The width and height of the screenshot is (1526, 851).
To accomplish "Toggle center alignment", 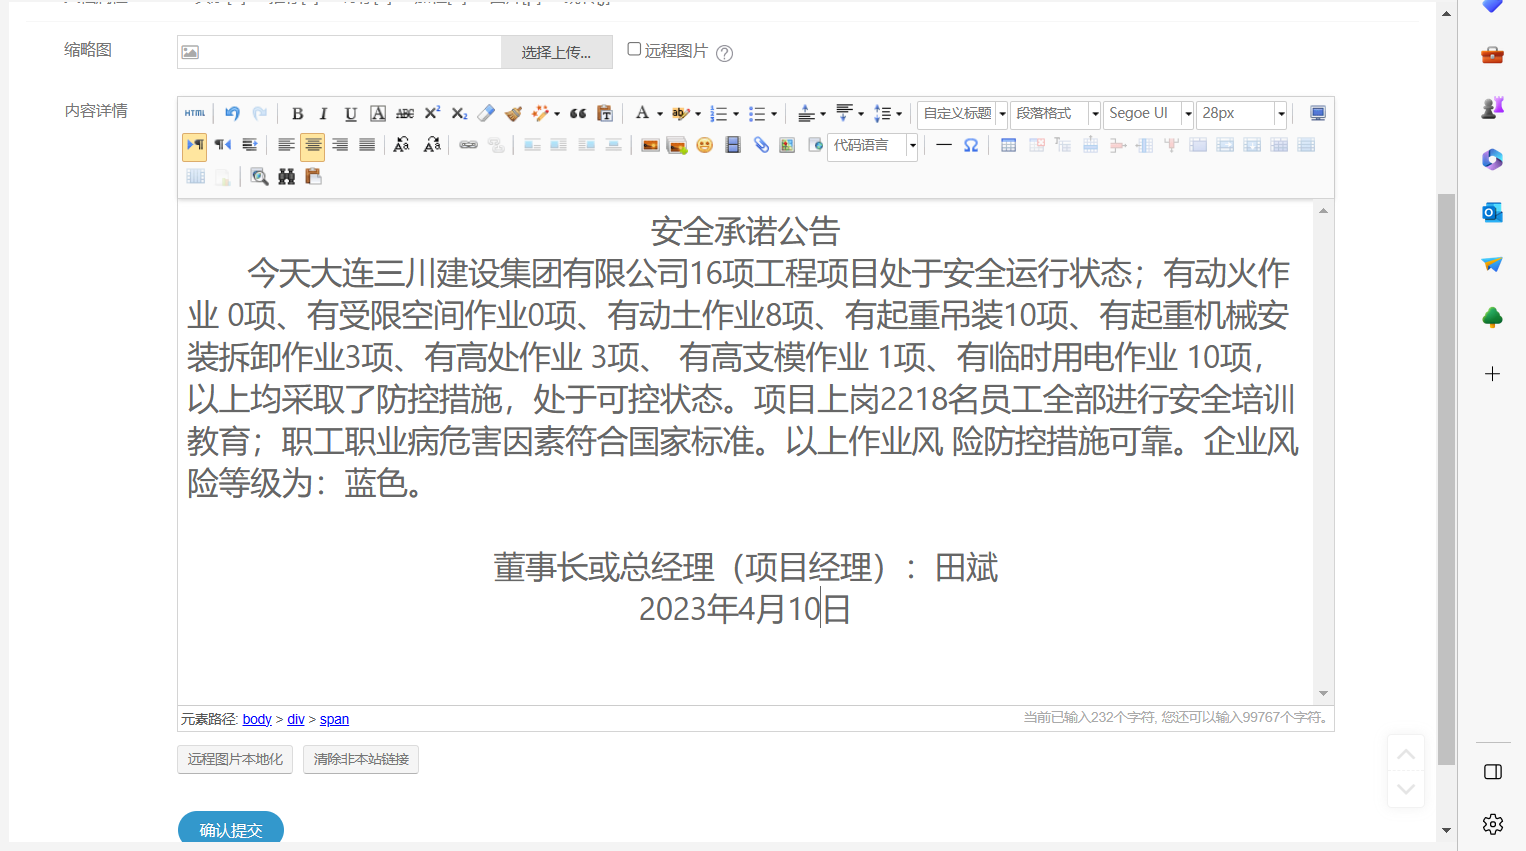I will click(x=313, y=145).
